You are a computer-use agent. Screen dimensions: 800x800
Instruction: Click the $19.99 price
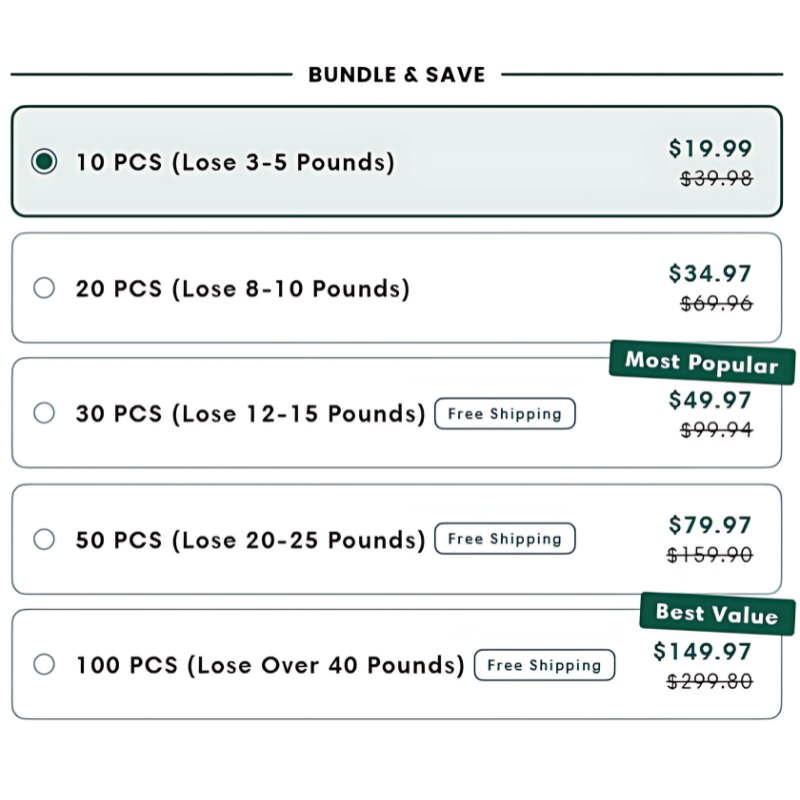click(x=710, y=148)
